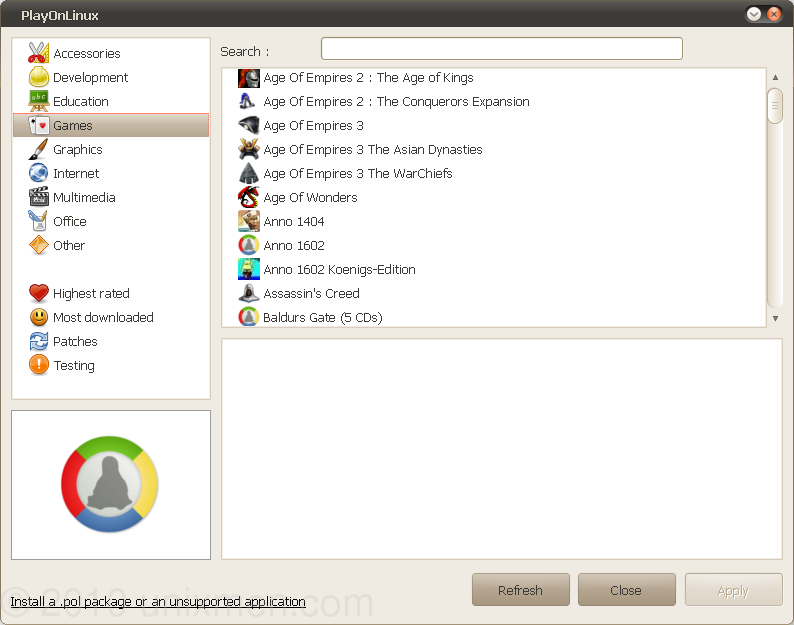Screen dimensions: 794x625
Task: Show Highest rated applications
Action: click(x=111, y=293)
